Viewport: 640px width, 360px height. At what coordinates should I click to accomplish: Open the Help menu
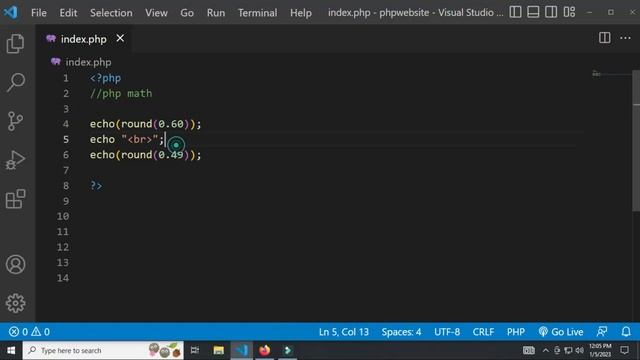click(x=301, y=13)
